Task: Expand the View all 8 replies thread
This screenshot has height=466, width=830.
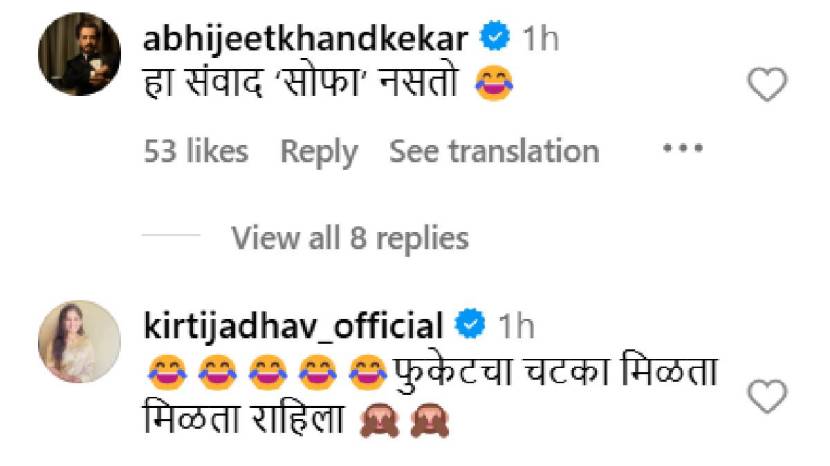Action: pos(350,238)
